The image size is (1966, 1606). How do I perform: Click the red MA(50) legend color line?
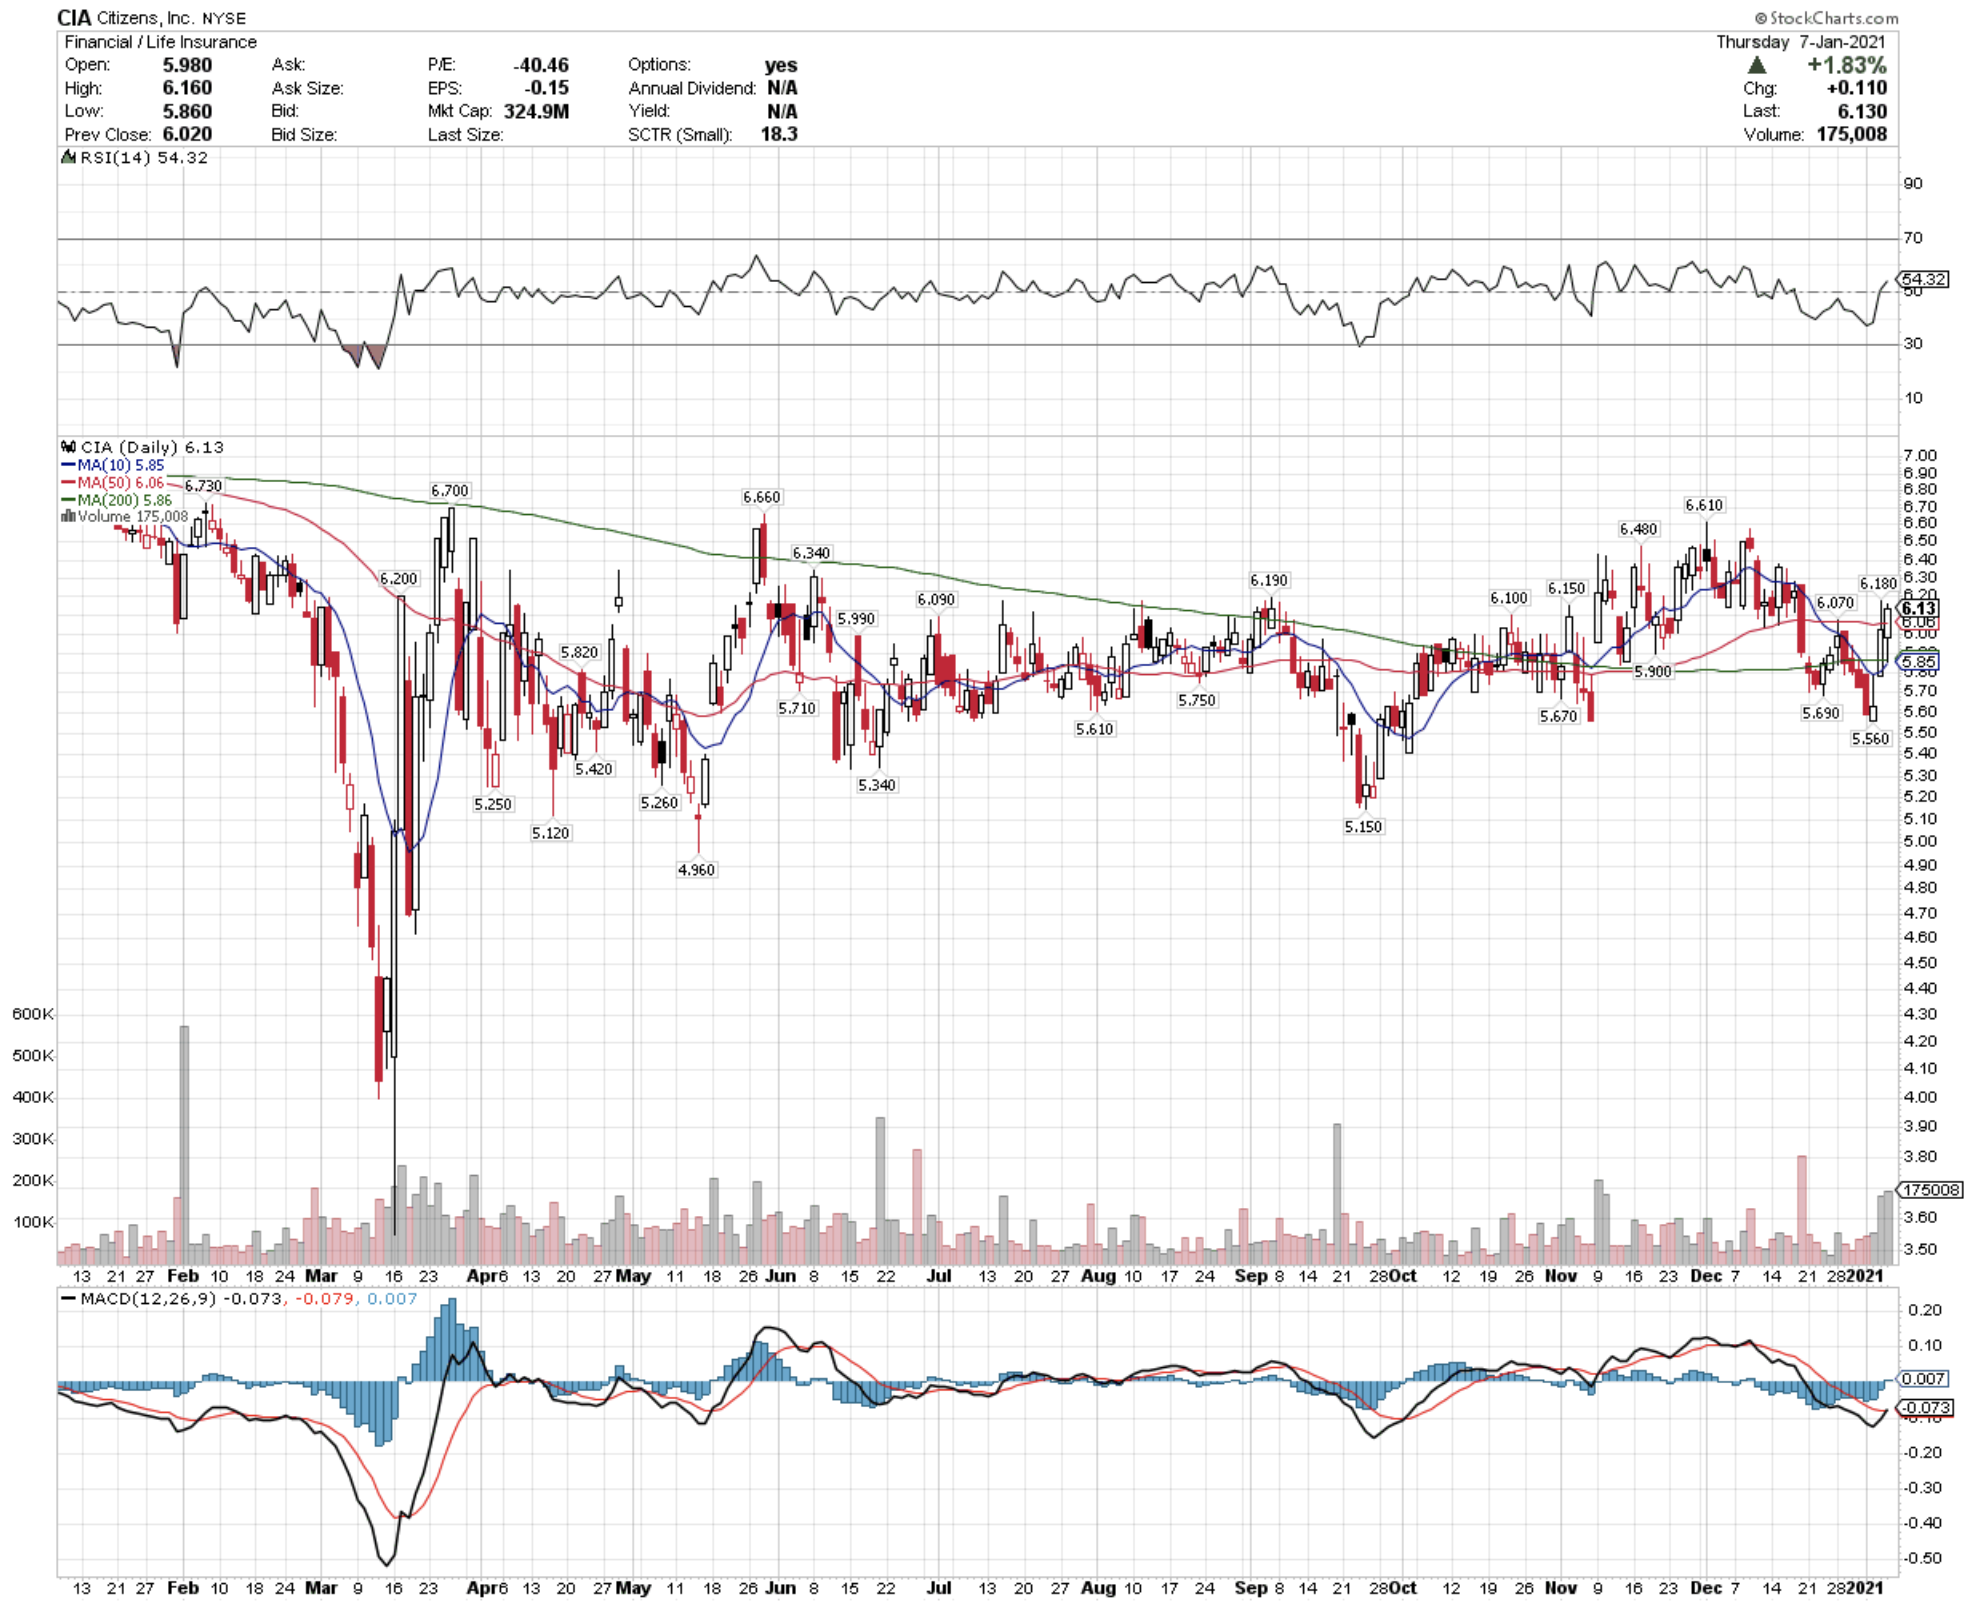point(68,482)
